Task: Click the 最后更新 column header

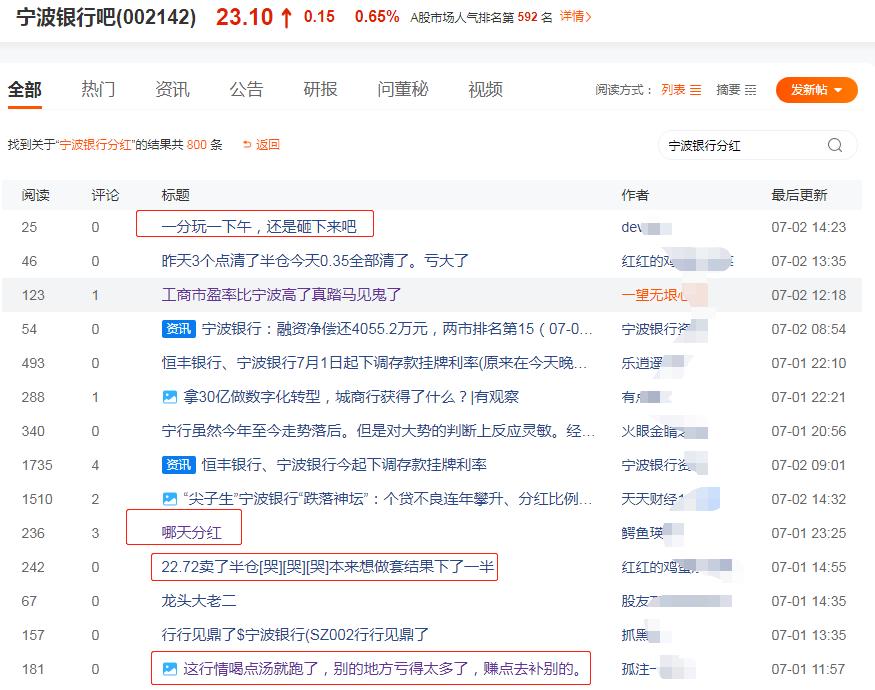Action: click(799, 195)
